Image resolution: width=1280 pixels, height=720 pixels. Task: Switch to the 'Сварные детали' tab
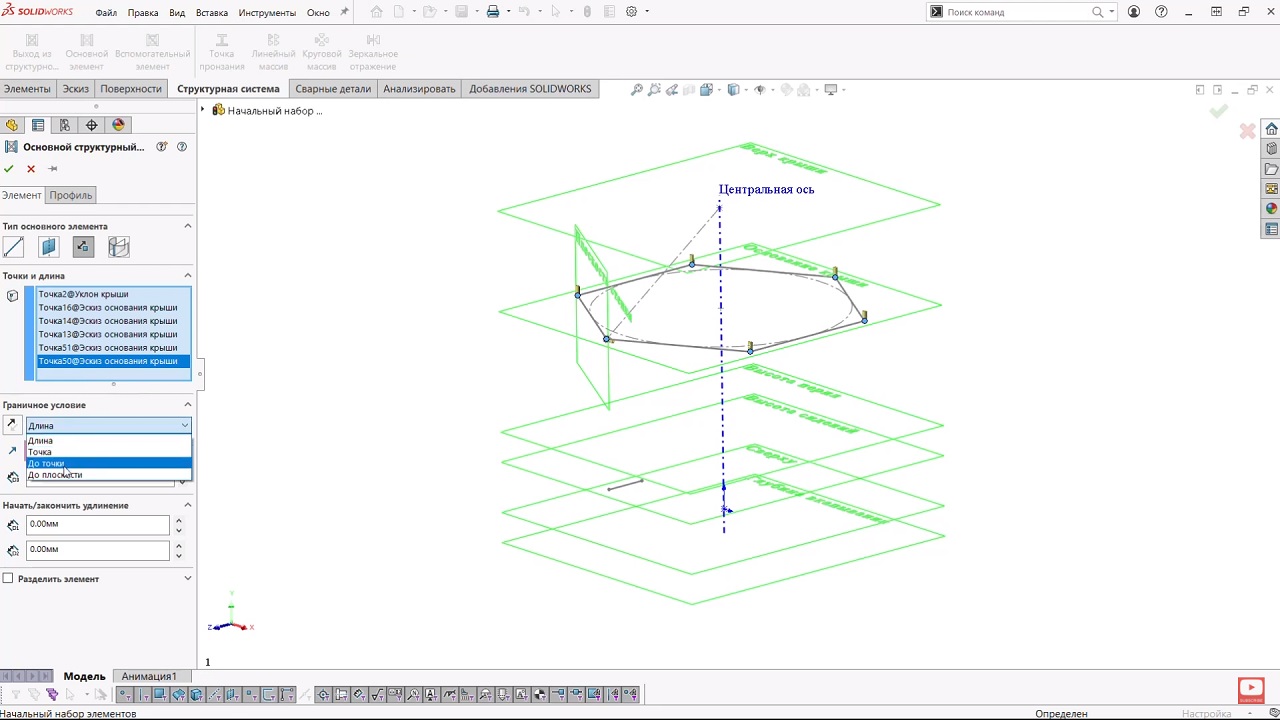coord(332,89)
